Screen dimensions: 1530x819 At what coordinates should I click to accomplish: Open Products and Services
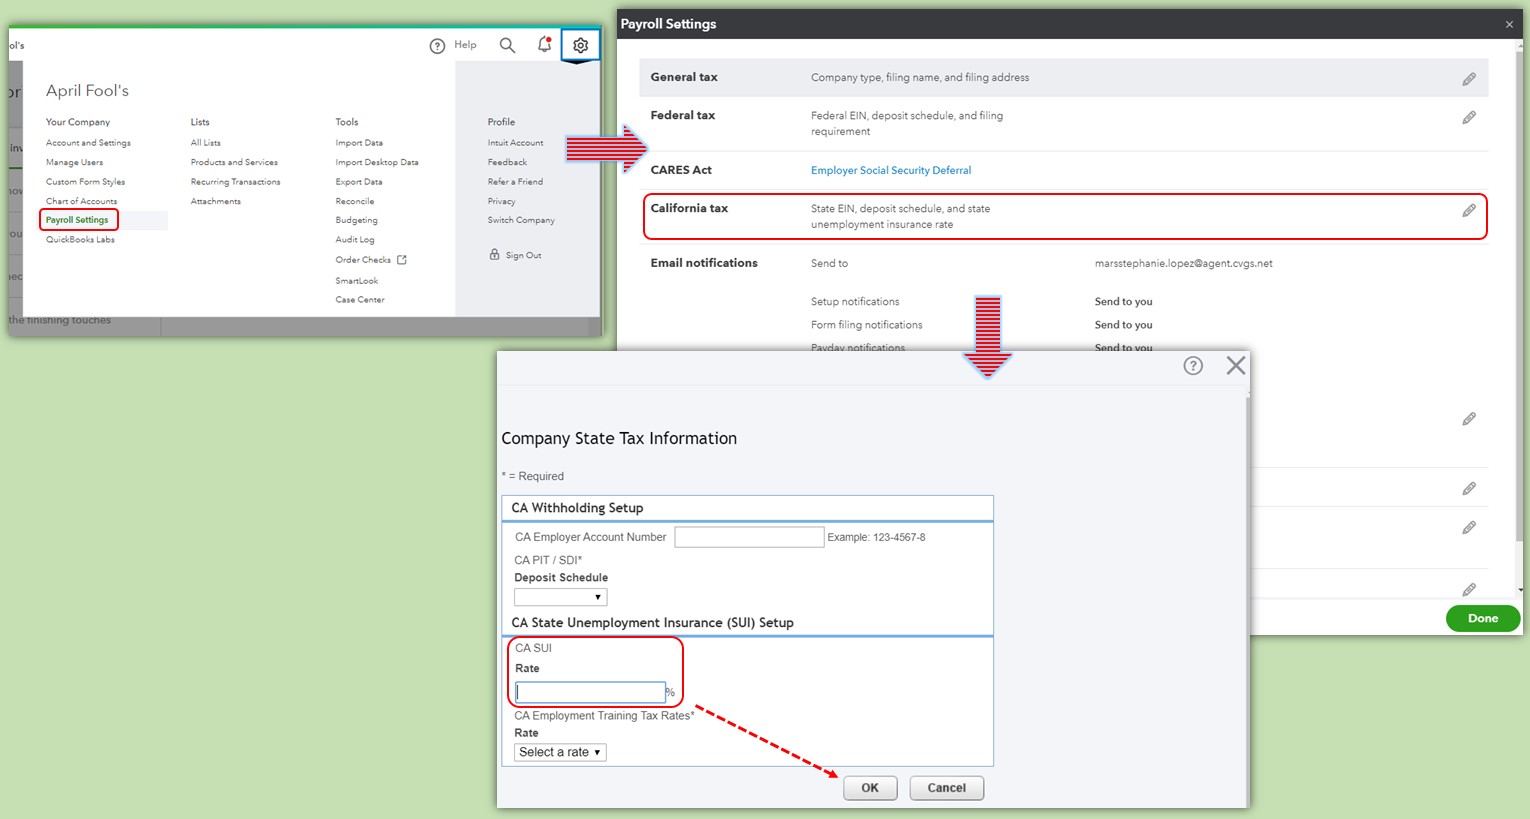click(x=234, y=162)
